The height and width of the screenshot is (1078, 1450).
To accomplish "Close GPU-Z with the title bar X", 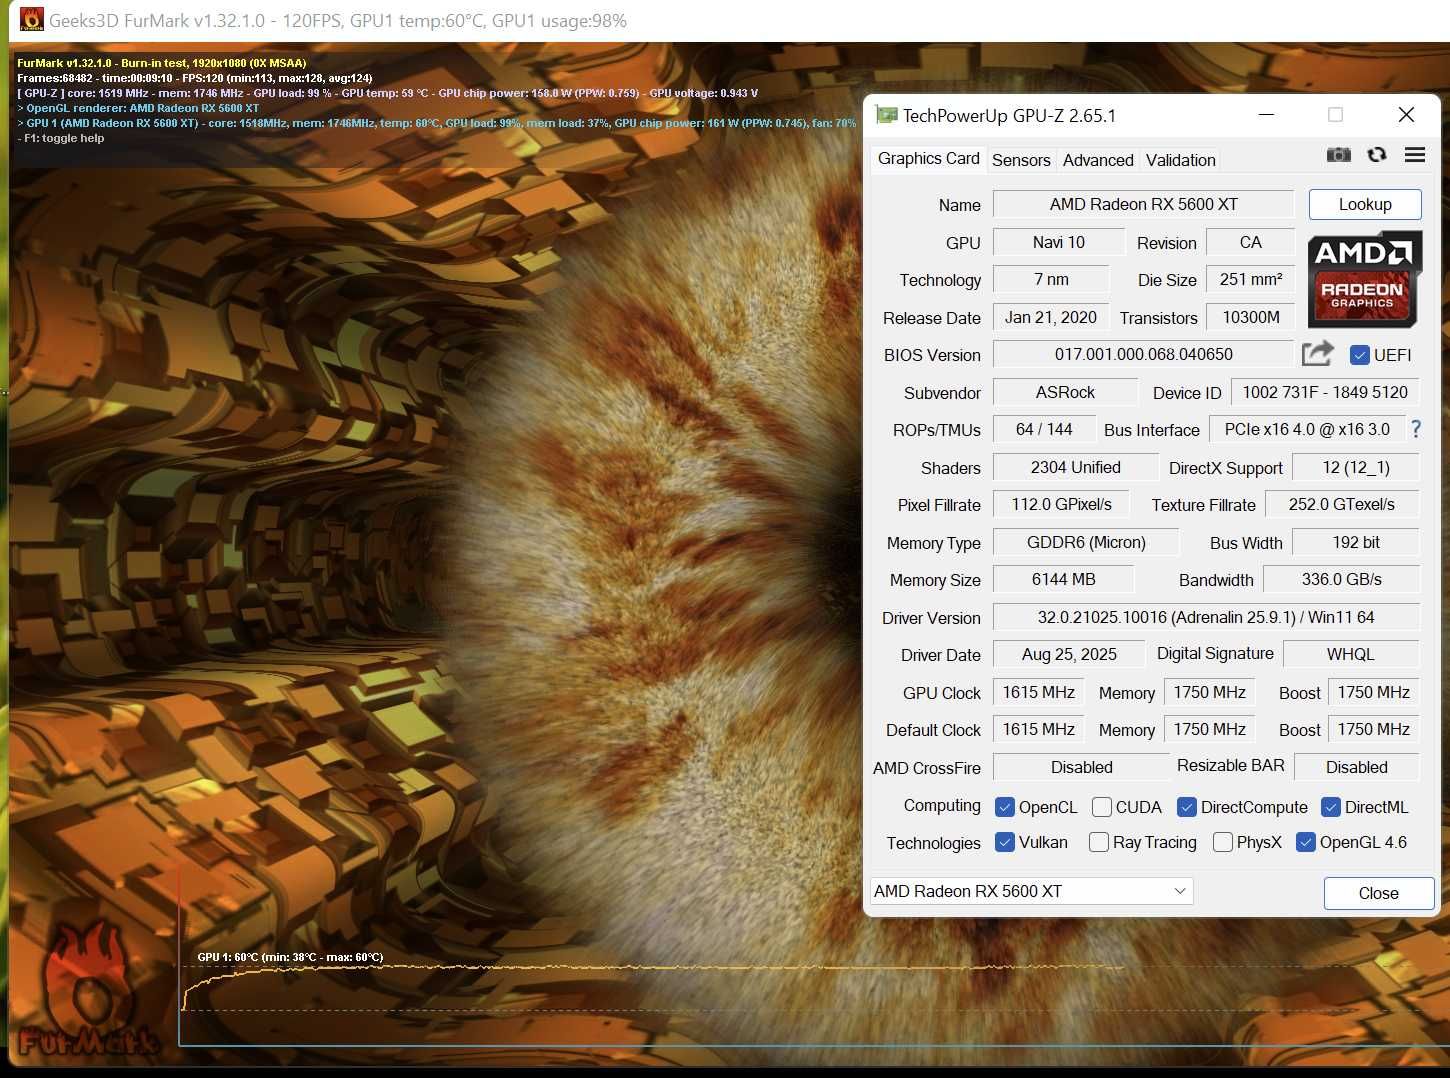I will click(x=1406, y=115).
